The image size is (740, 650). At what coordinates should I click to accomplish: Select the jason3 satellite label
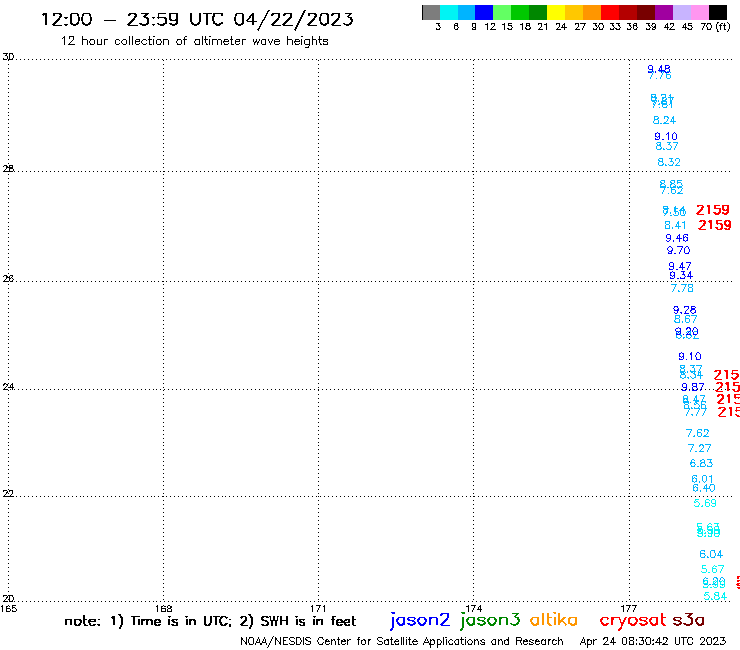(490, 620)
